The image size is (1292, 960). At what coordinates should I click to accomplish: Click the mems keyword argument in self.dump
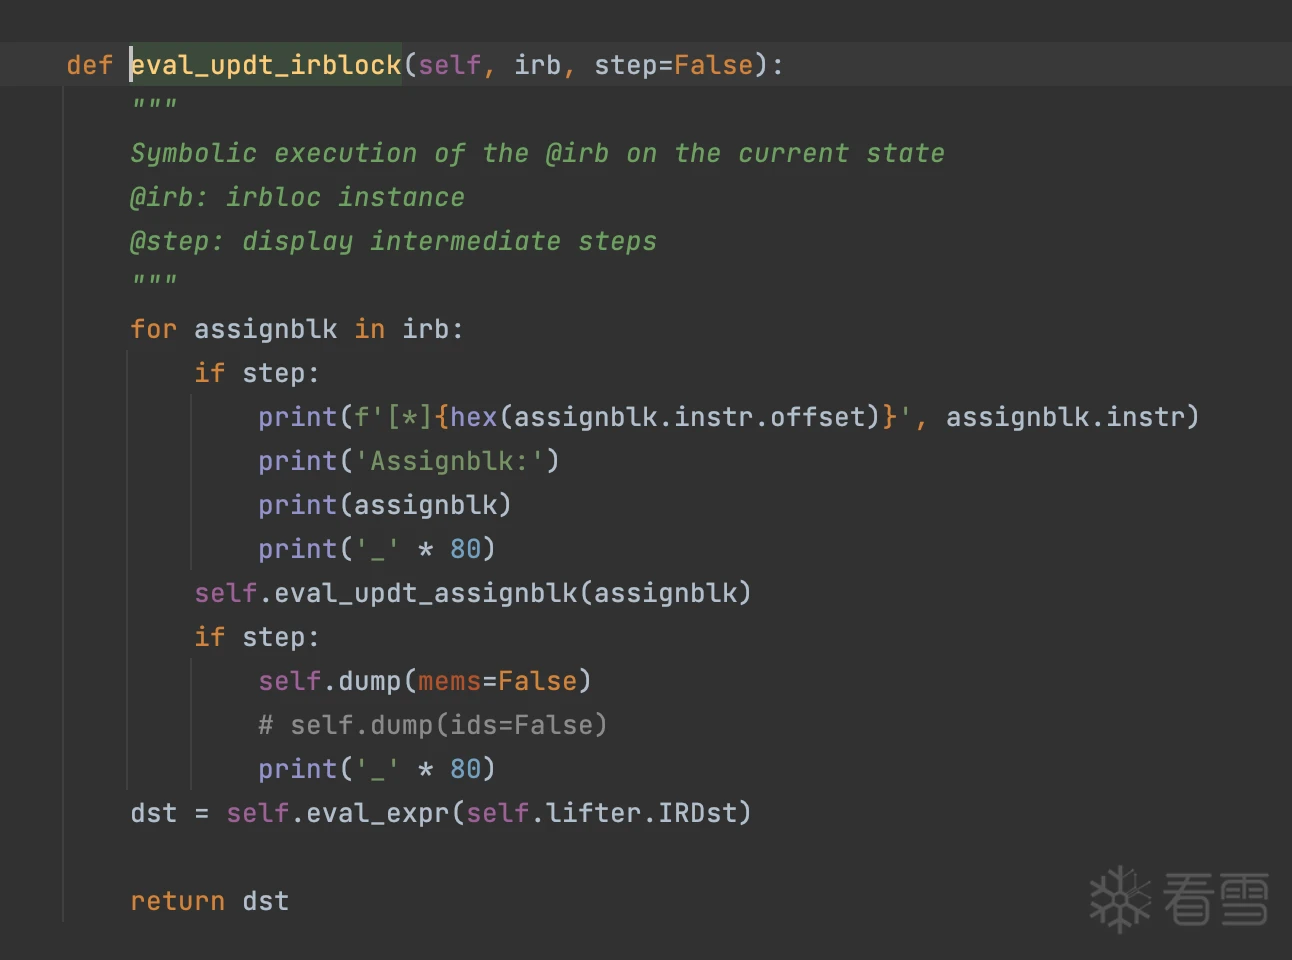(x=449, y=681)
